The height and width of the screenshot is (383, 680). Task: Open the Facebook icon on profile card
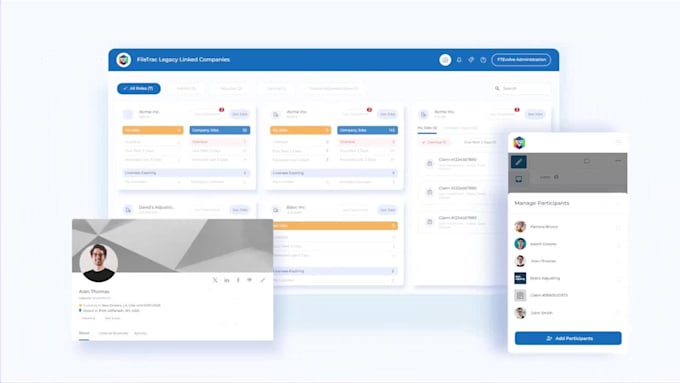pyautogui.click(x=238, y=280)
